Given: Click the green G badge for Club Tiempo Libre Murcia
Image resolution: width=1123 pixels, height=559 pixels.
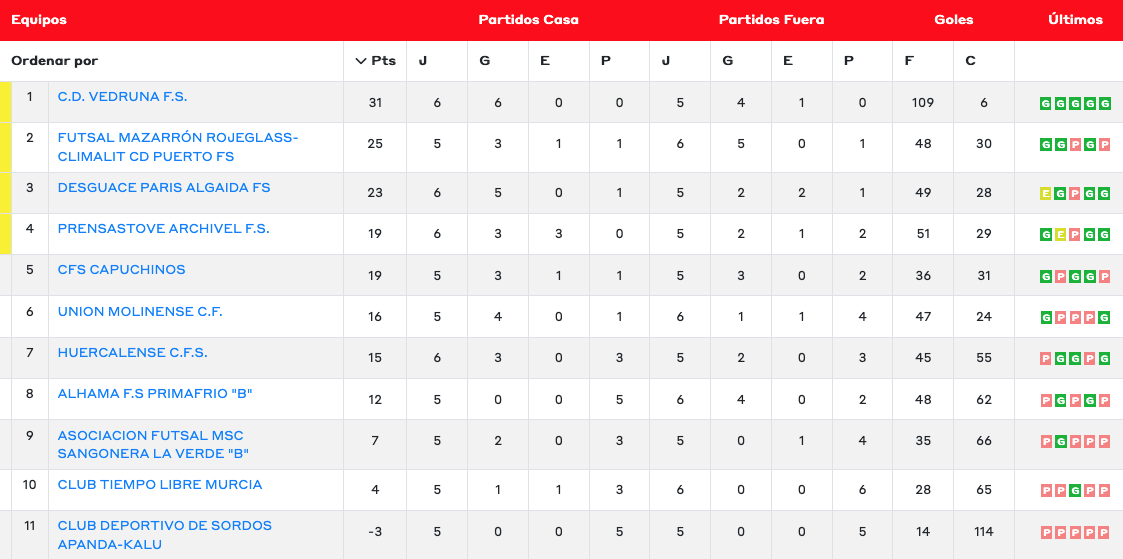Looking at the screenshot, I should pyautogui.click(x=1076, y=491).
